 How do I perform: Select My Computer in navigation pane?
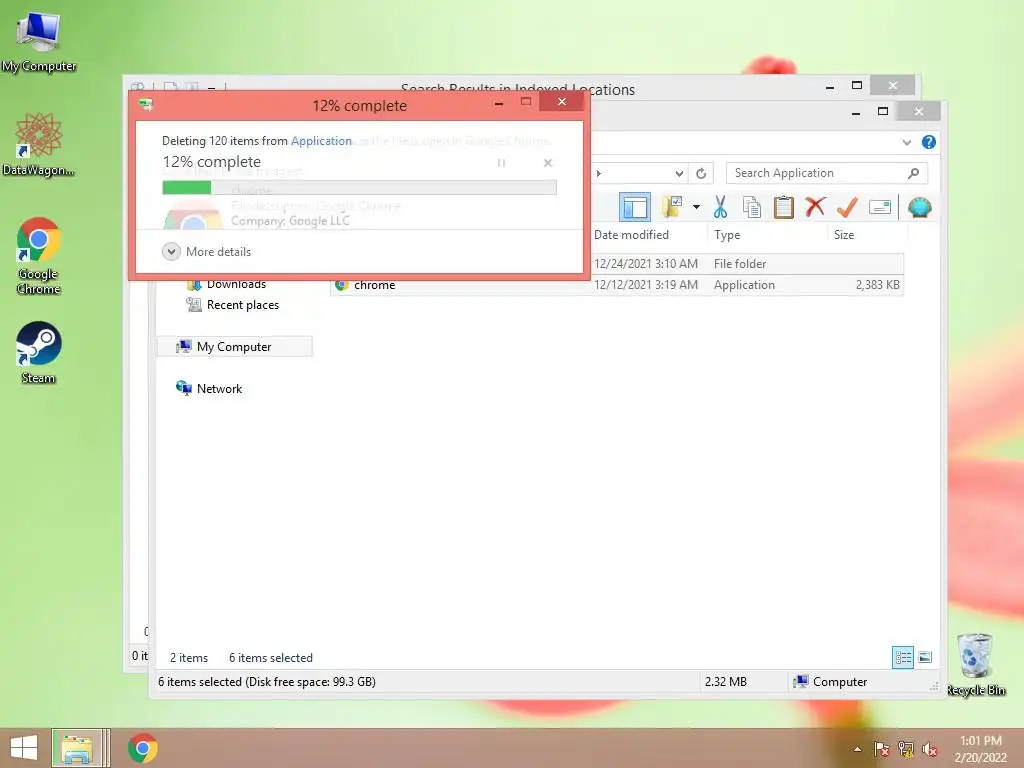point(234,347)
